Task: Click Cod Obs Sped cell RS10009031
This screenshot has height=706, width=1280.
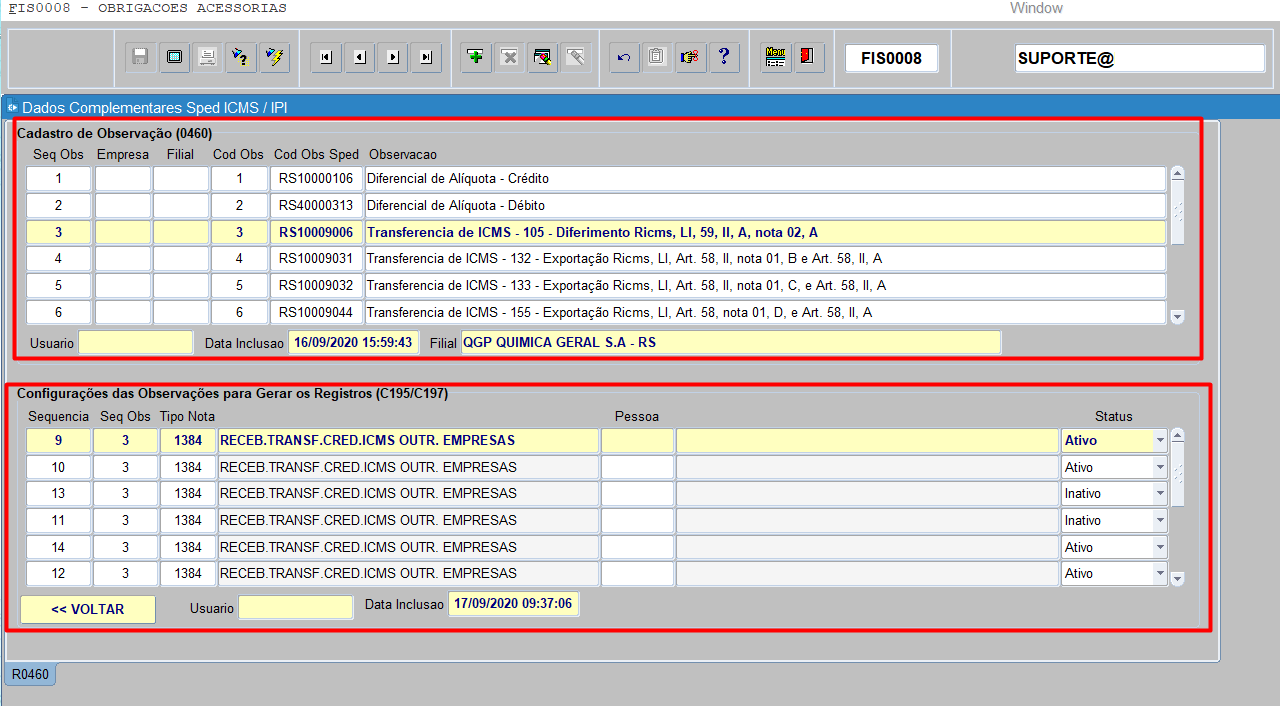Action: pos(316,259)
